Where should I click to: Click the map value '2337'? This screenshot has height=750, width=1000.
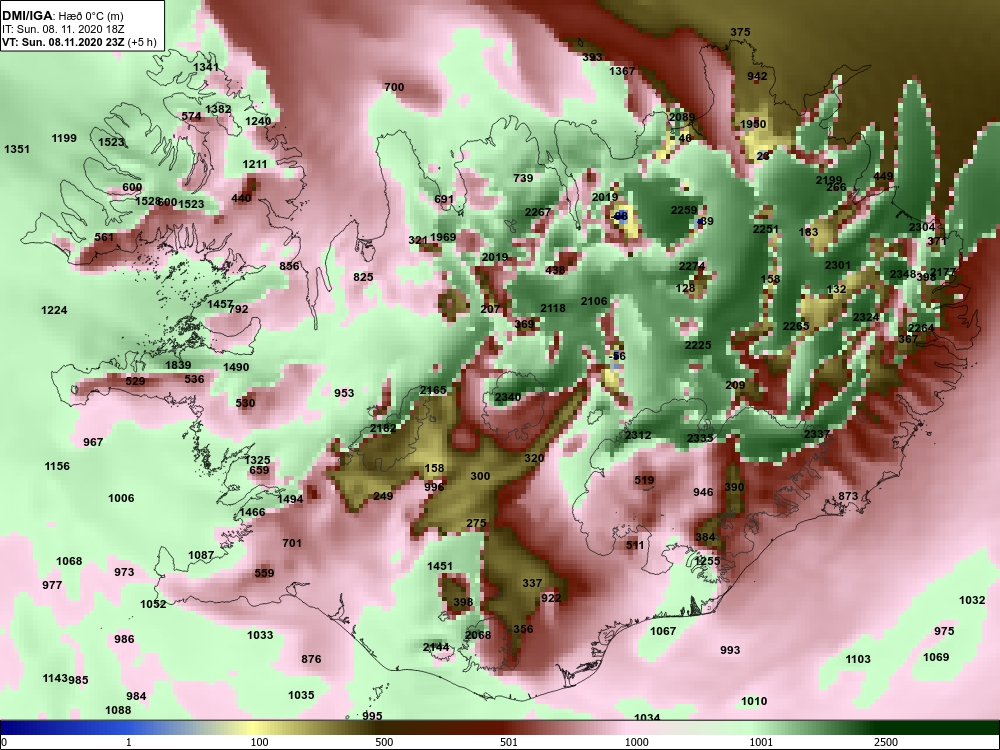[x=816, y=434]
